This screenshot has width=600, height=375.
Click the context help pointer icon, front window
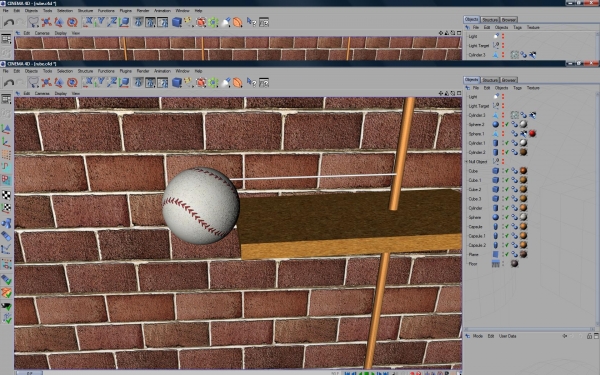click(251, 82)
